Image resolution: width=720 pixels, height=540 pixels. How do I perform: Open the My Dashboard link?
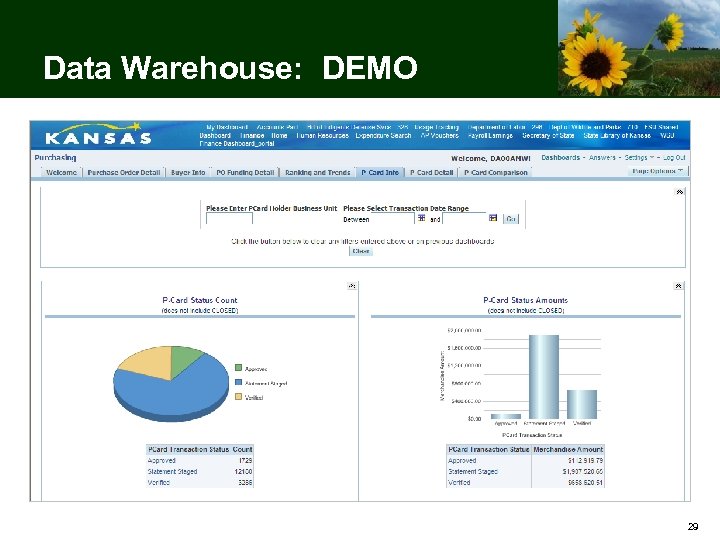(x=227, y=127)
